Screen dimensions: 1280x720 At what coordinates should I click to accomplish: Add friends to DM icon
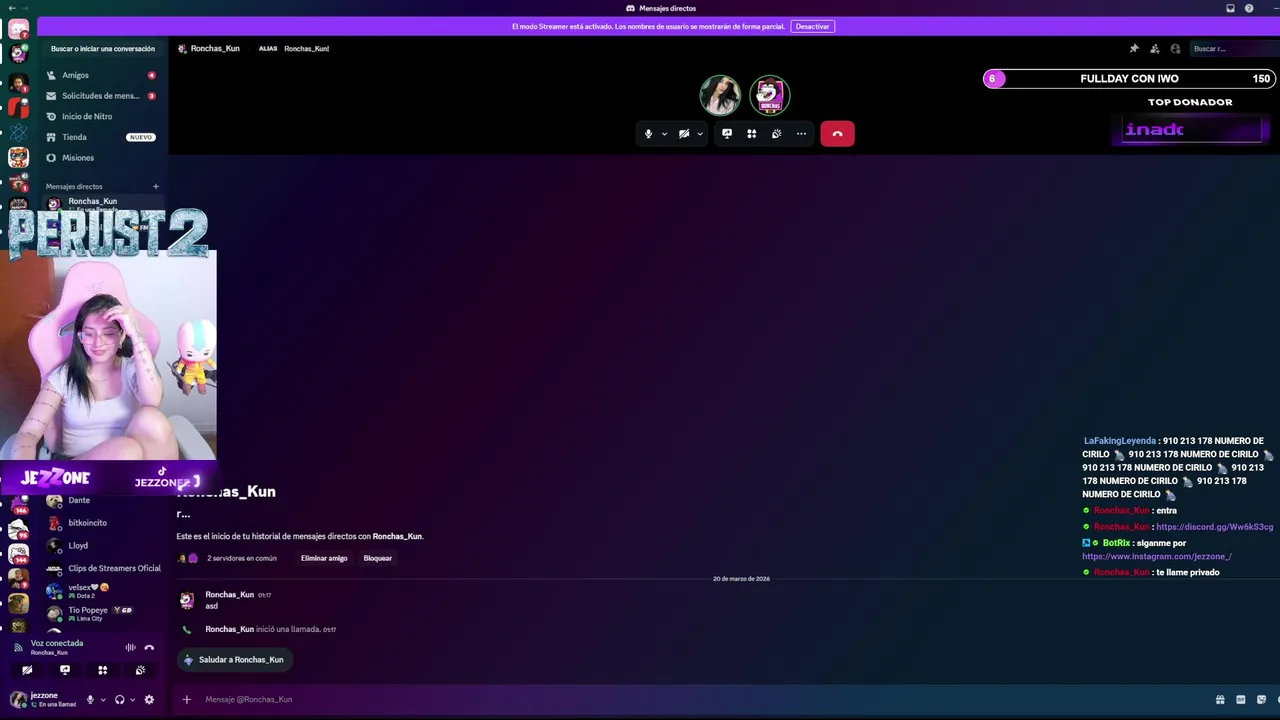tap(1155, 48)
